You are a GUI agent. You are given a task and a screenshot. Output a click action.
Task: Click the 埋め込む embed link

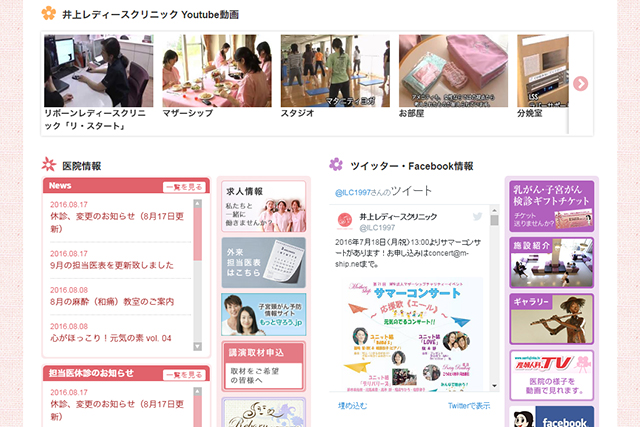(x=353, y=405)
